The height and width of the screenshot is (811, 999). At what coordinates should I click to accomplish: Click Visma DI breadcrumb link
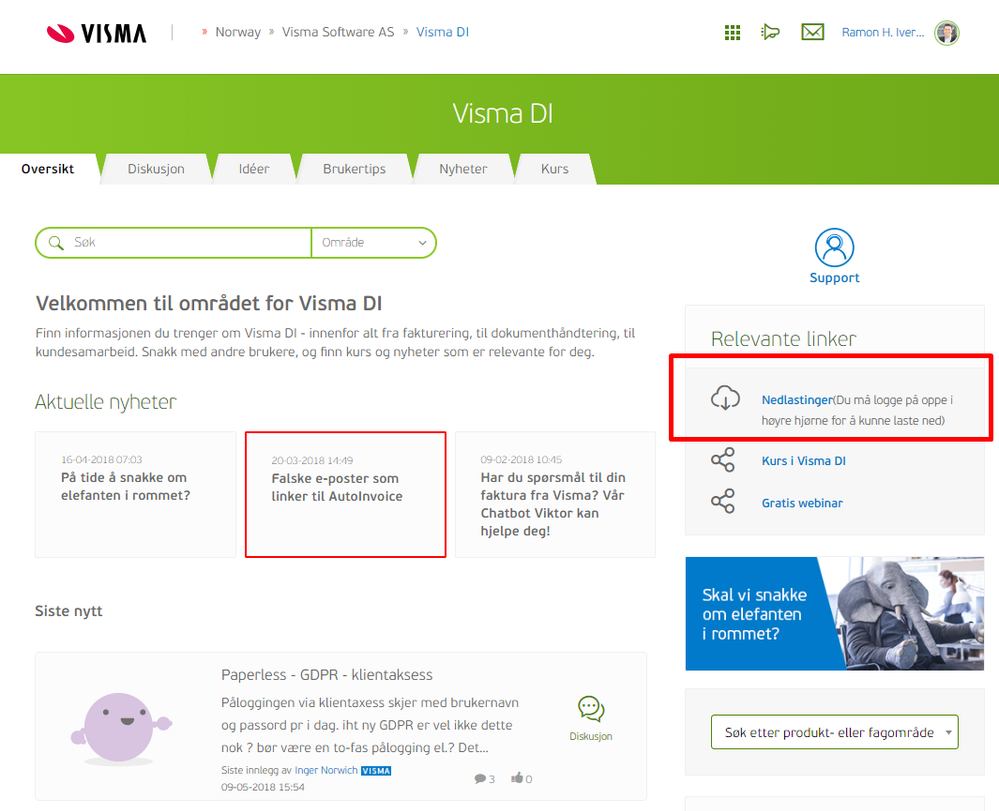442,32
